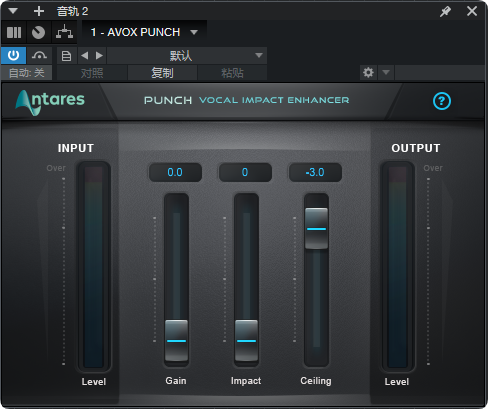This screenshot has width=488, height=409.
Task: Go to next preset arrow
Action: tap(99, 56)
